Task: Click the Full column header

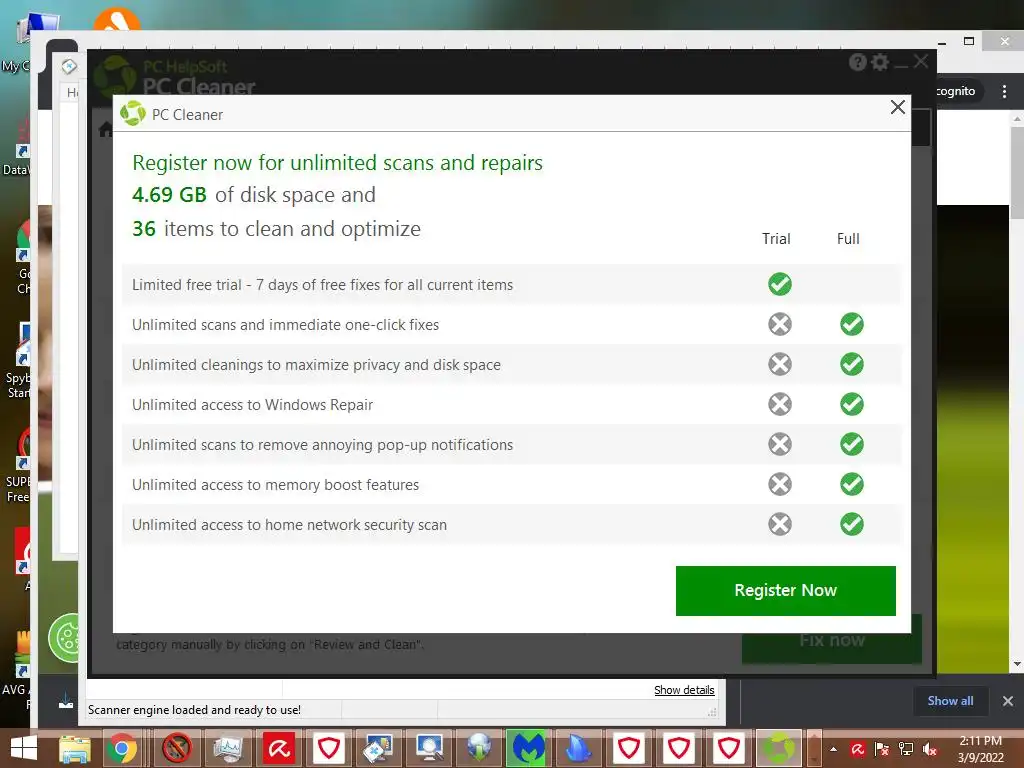Action: tap(848, 239)
